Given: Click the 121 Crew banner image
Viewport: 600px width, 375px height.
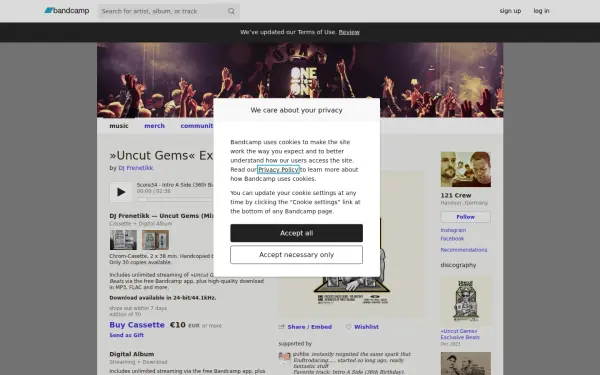Looking at the screenshot, I should click(x=300, y=80).
